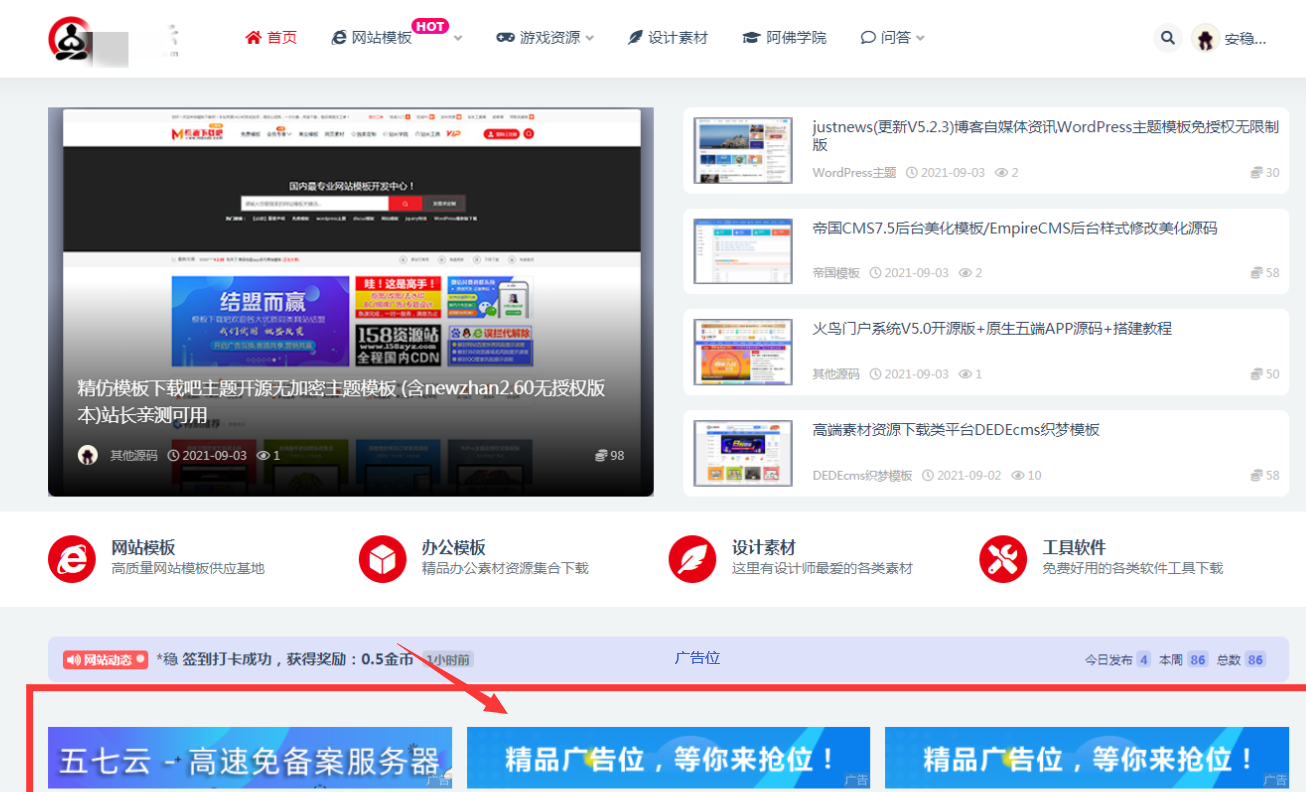Screen dimensions: 1306x792
Task: Click the large featured post image
Action: click(x=351, y=302)
